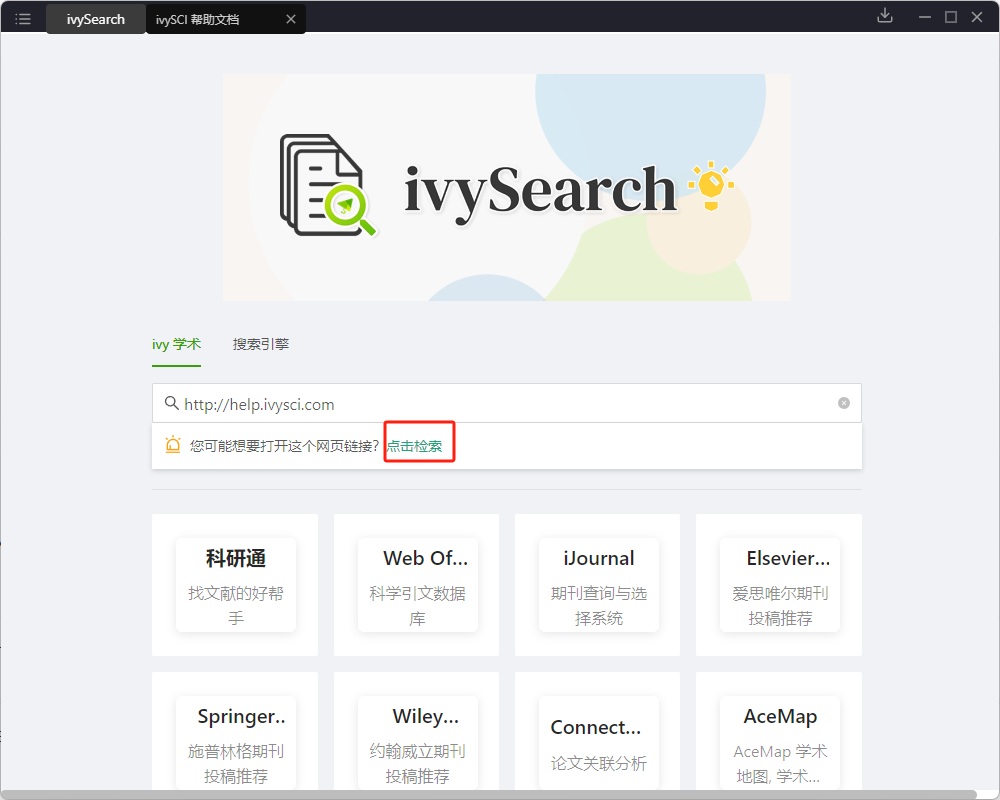Open the downloads icon in title bar
Viewport: 1000px width, 800px height.
pos(885,16)
